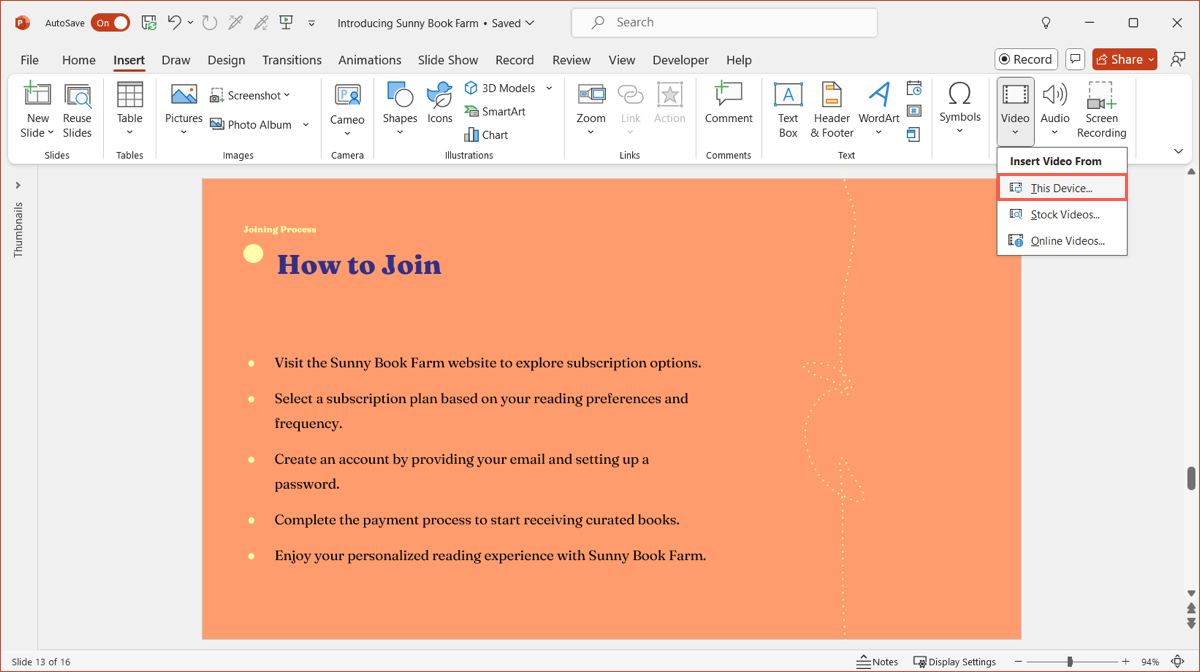This screenshot has height=672, width=1200.
Task: Click the zoom slider handle
Action: tap(1070, 662)
